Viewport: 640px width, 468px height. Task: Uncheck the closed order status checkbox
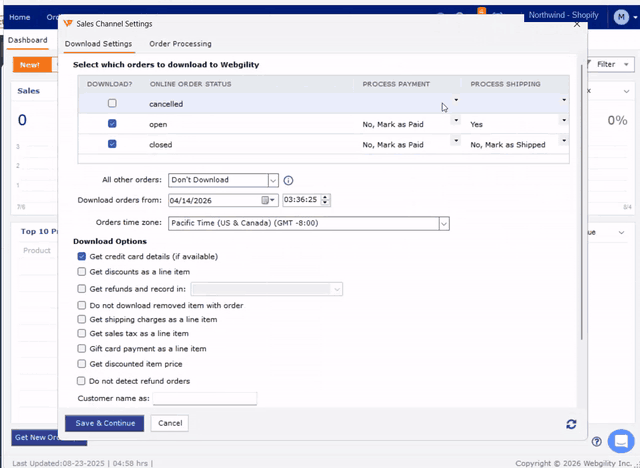pos(112,144)
